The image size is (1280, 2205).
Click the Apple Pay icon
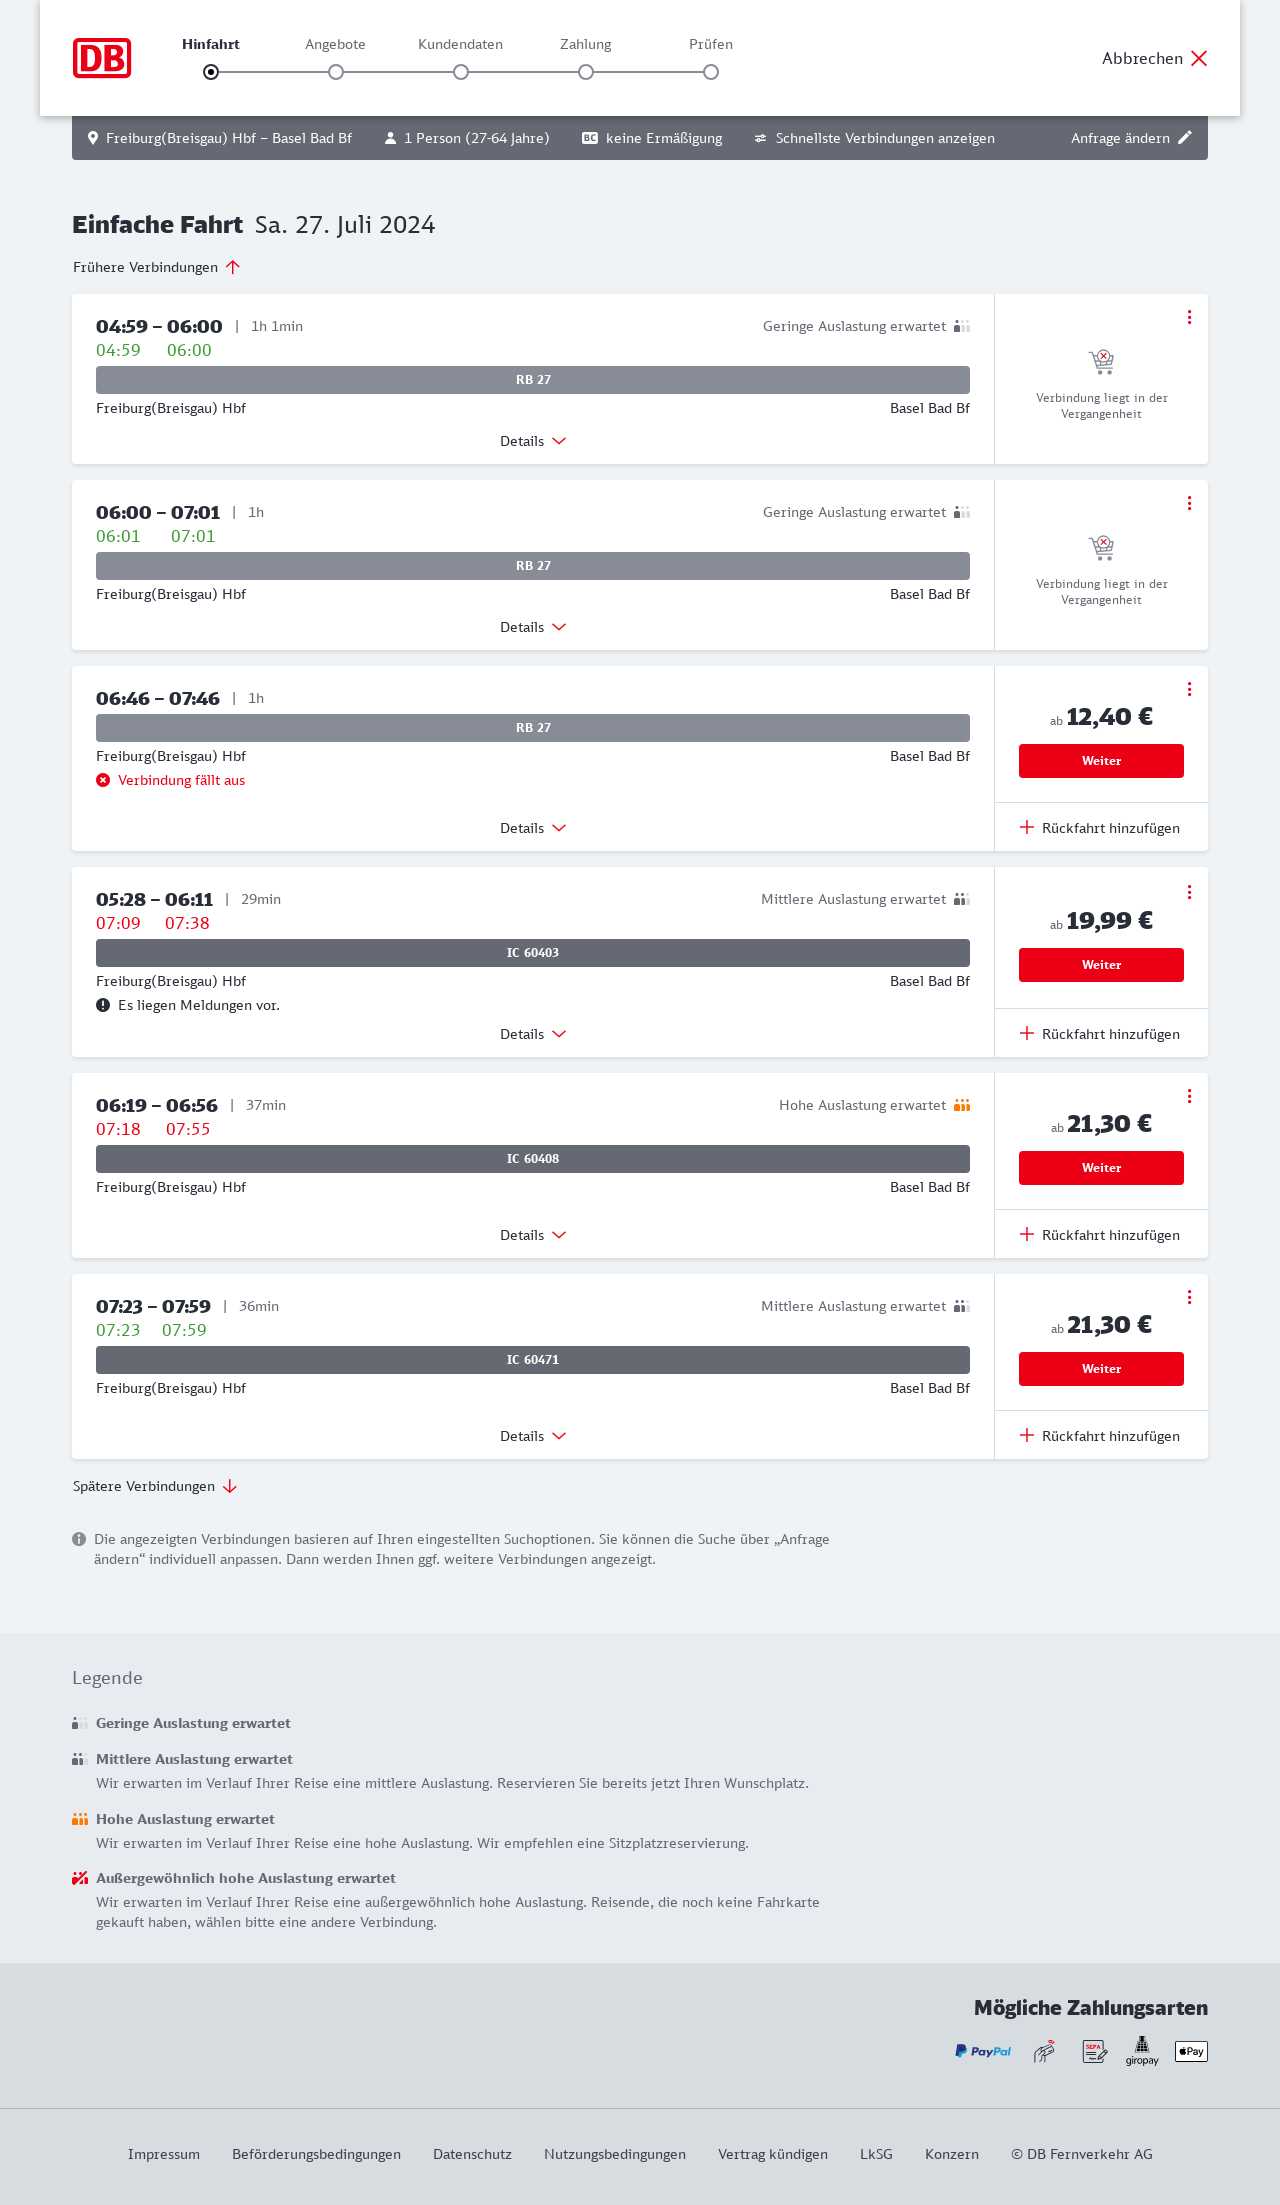pyautogui.click(x=1191, y=2051)
